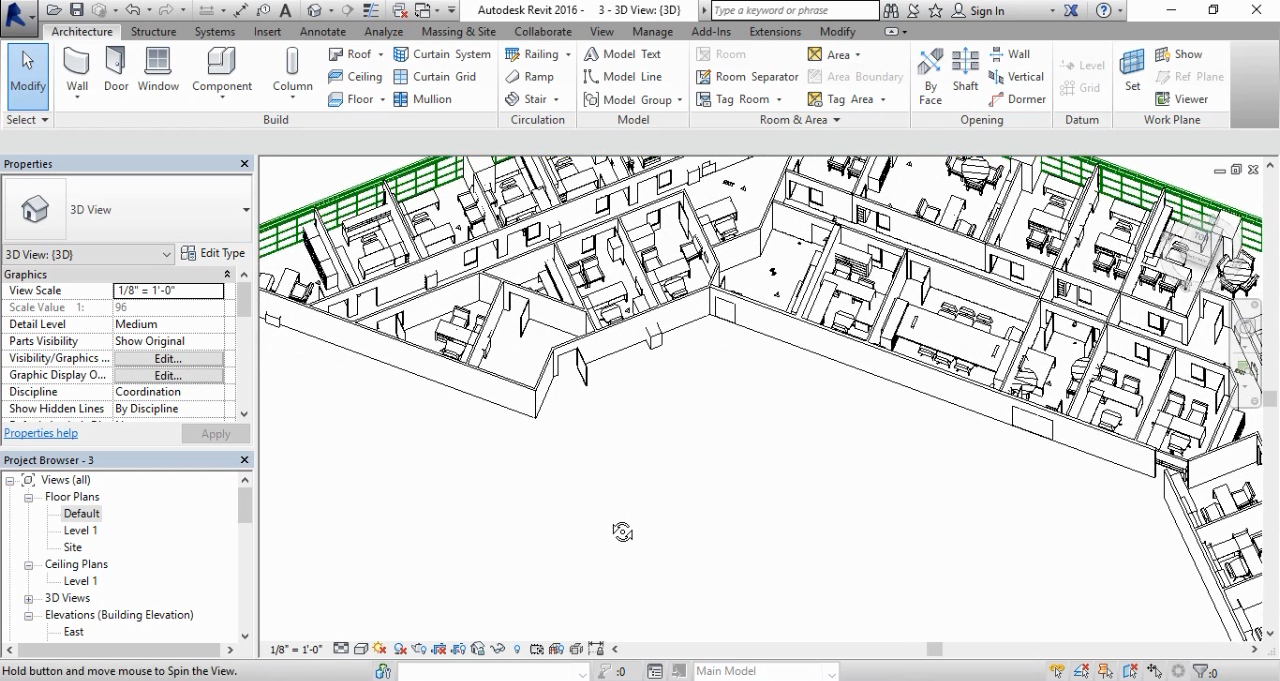This screenshot has width=1280, height=681.
Task: Collapse the Floor Plans tree node
Action: pyautogui.click(x=29, y=497)
